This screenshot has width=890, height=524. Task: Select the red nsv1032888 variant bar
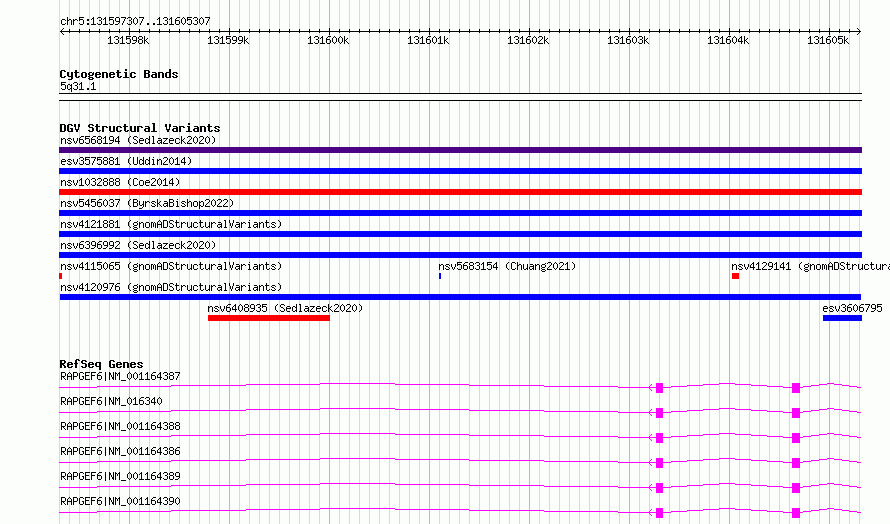point(460,192)
